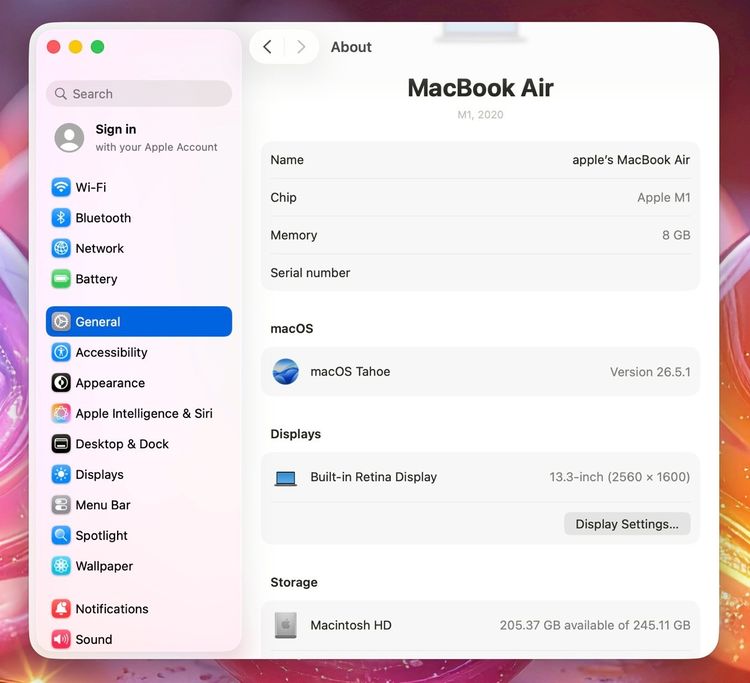750x683 pixels.
Task: Click the Menu Bar sidebar icon
Action: coord(61,505)
